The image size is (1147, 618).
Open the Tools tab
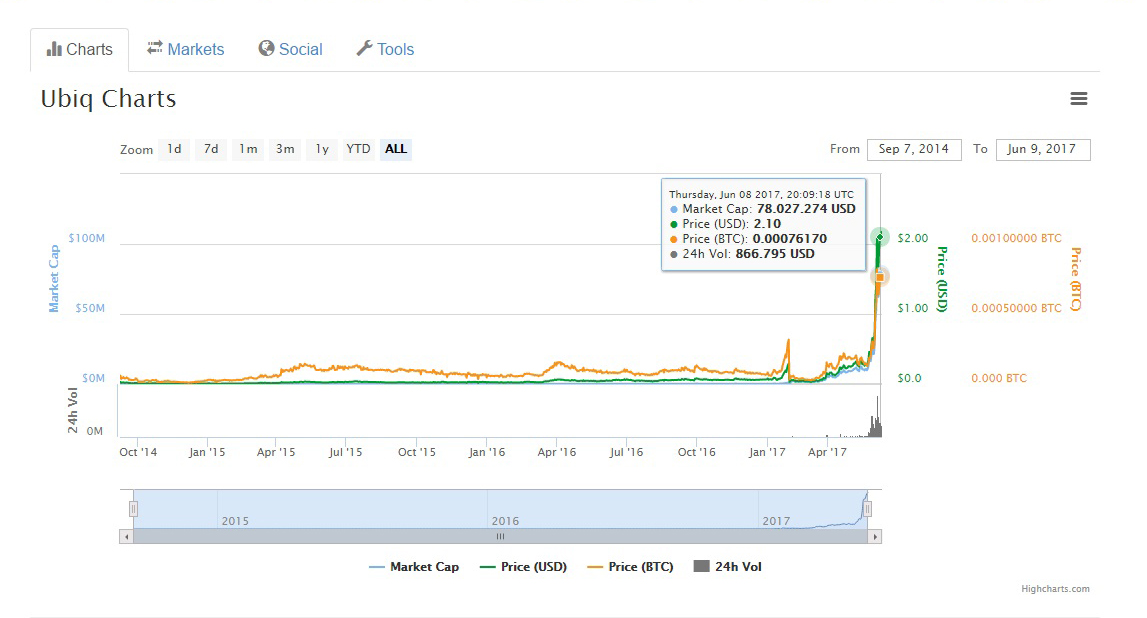(386, 49)
